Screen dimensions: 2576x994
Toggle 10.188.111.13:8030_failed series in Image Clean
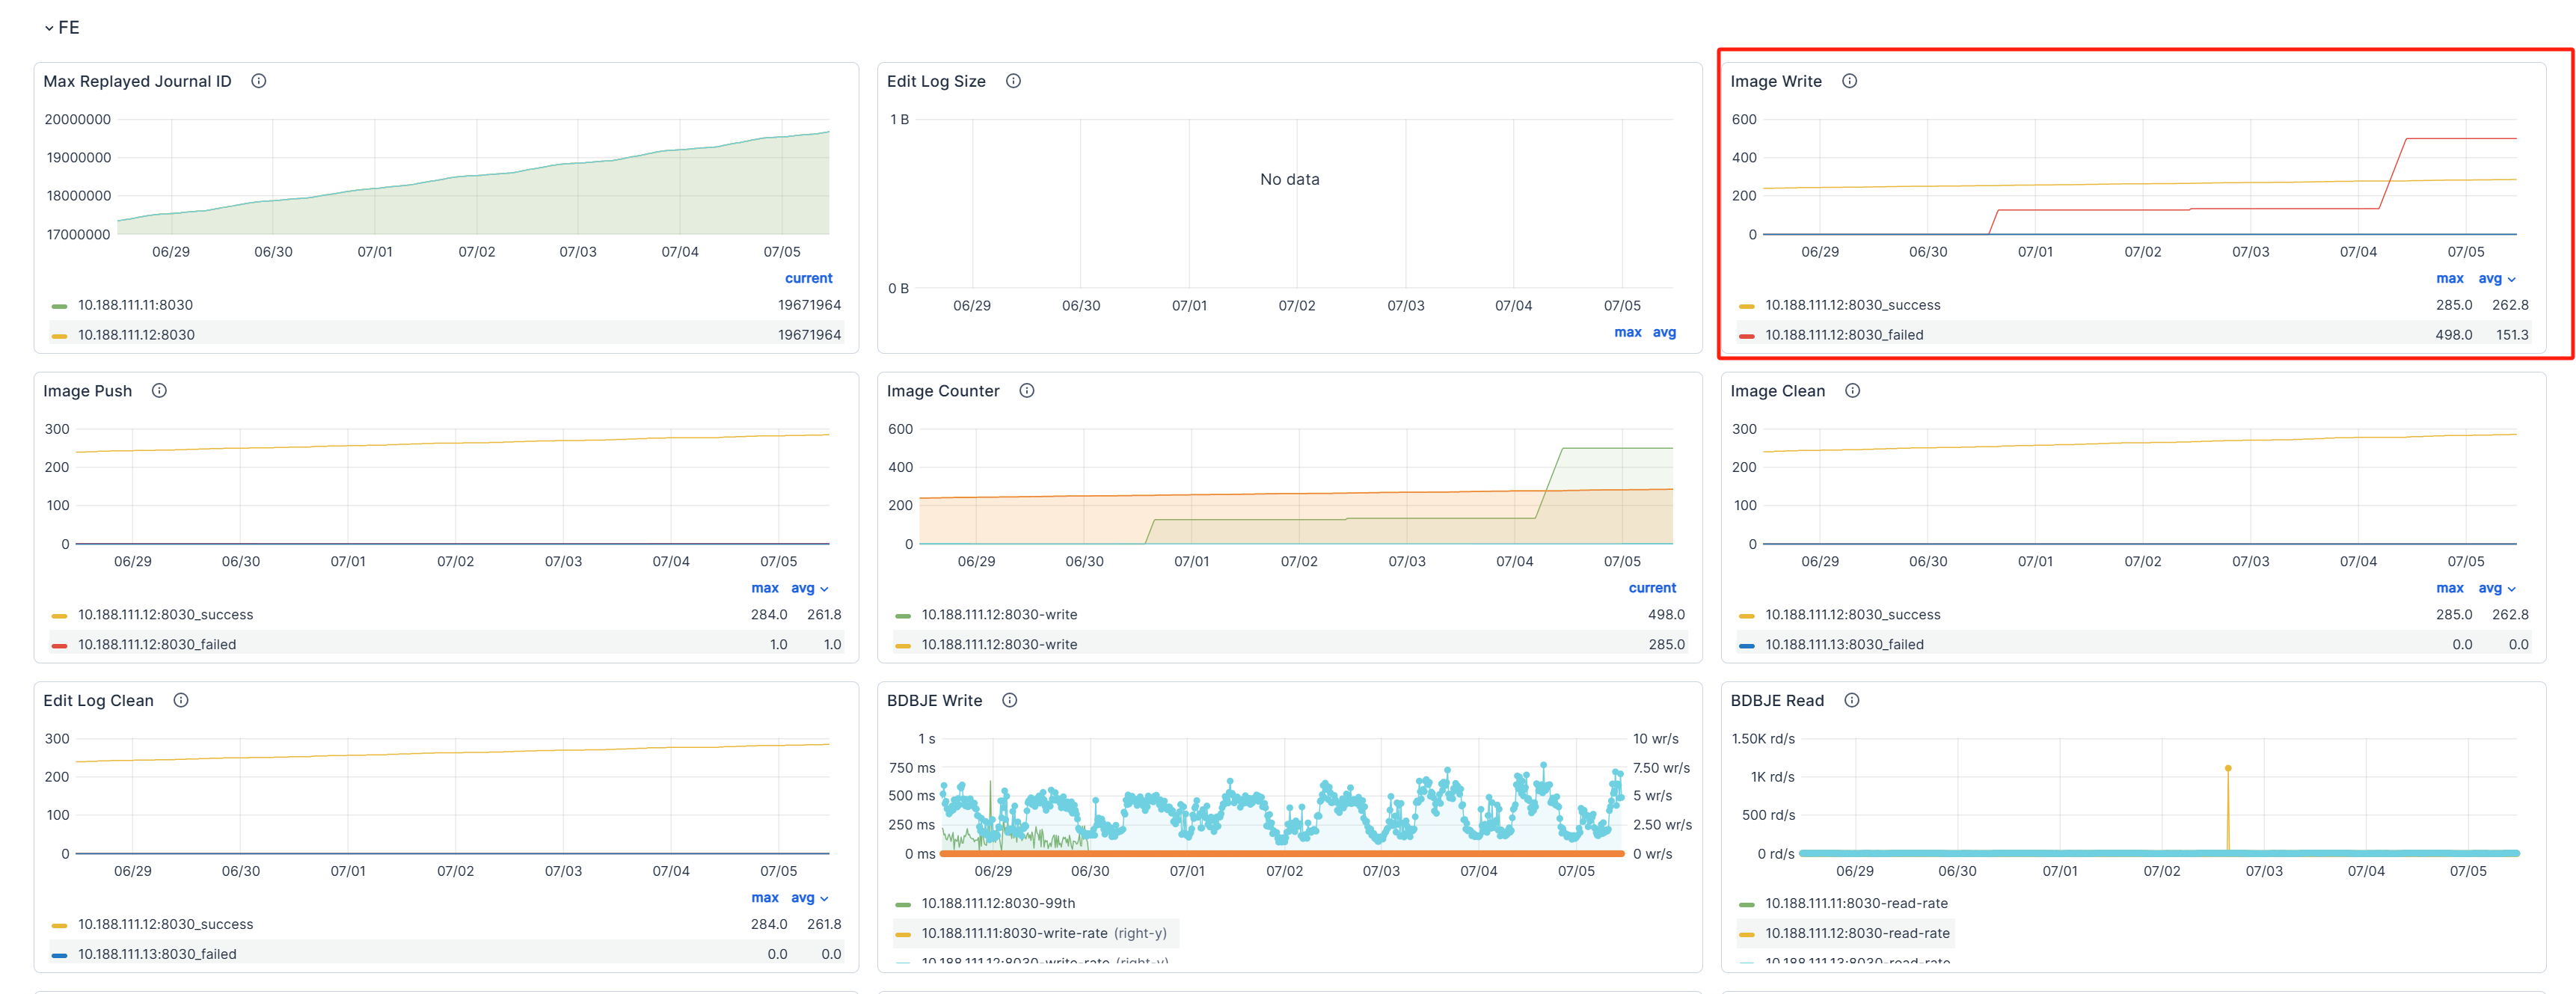[1844, 644]
